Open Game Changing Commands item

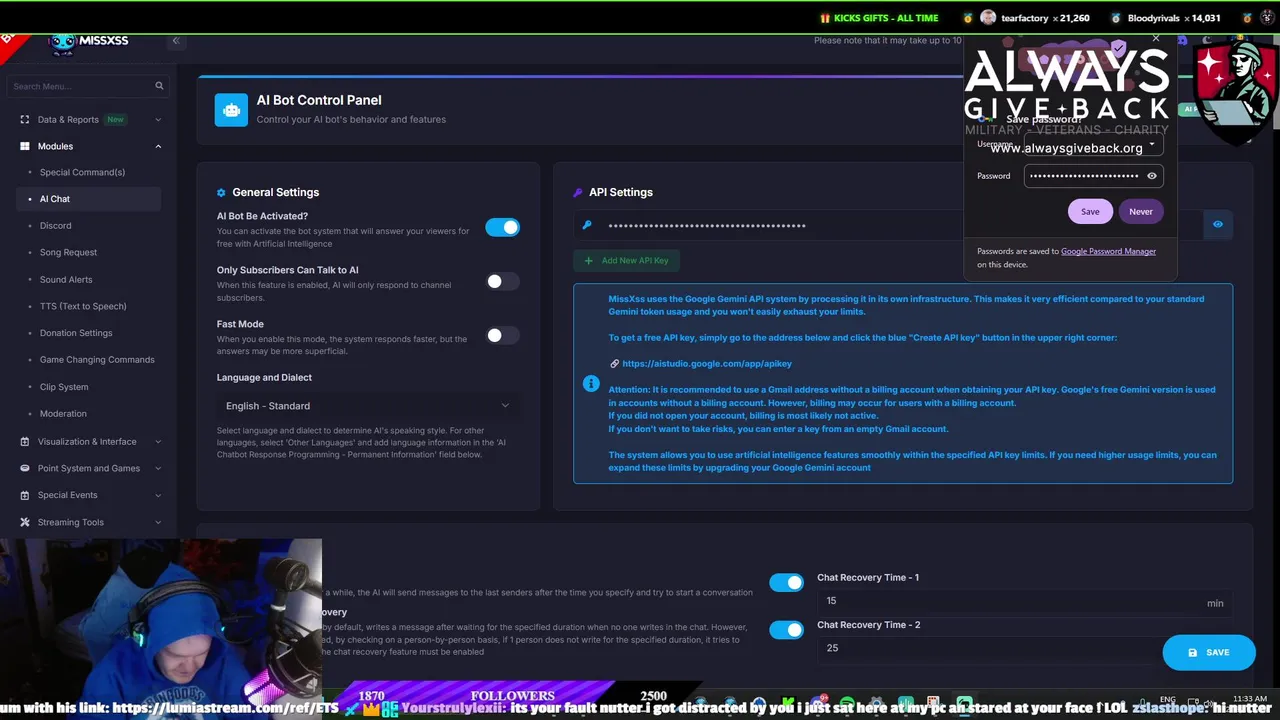tap(97, 360)
